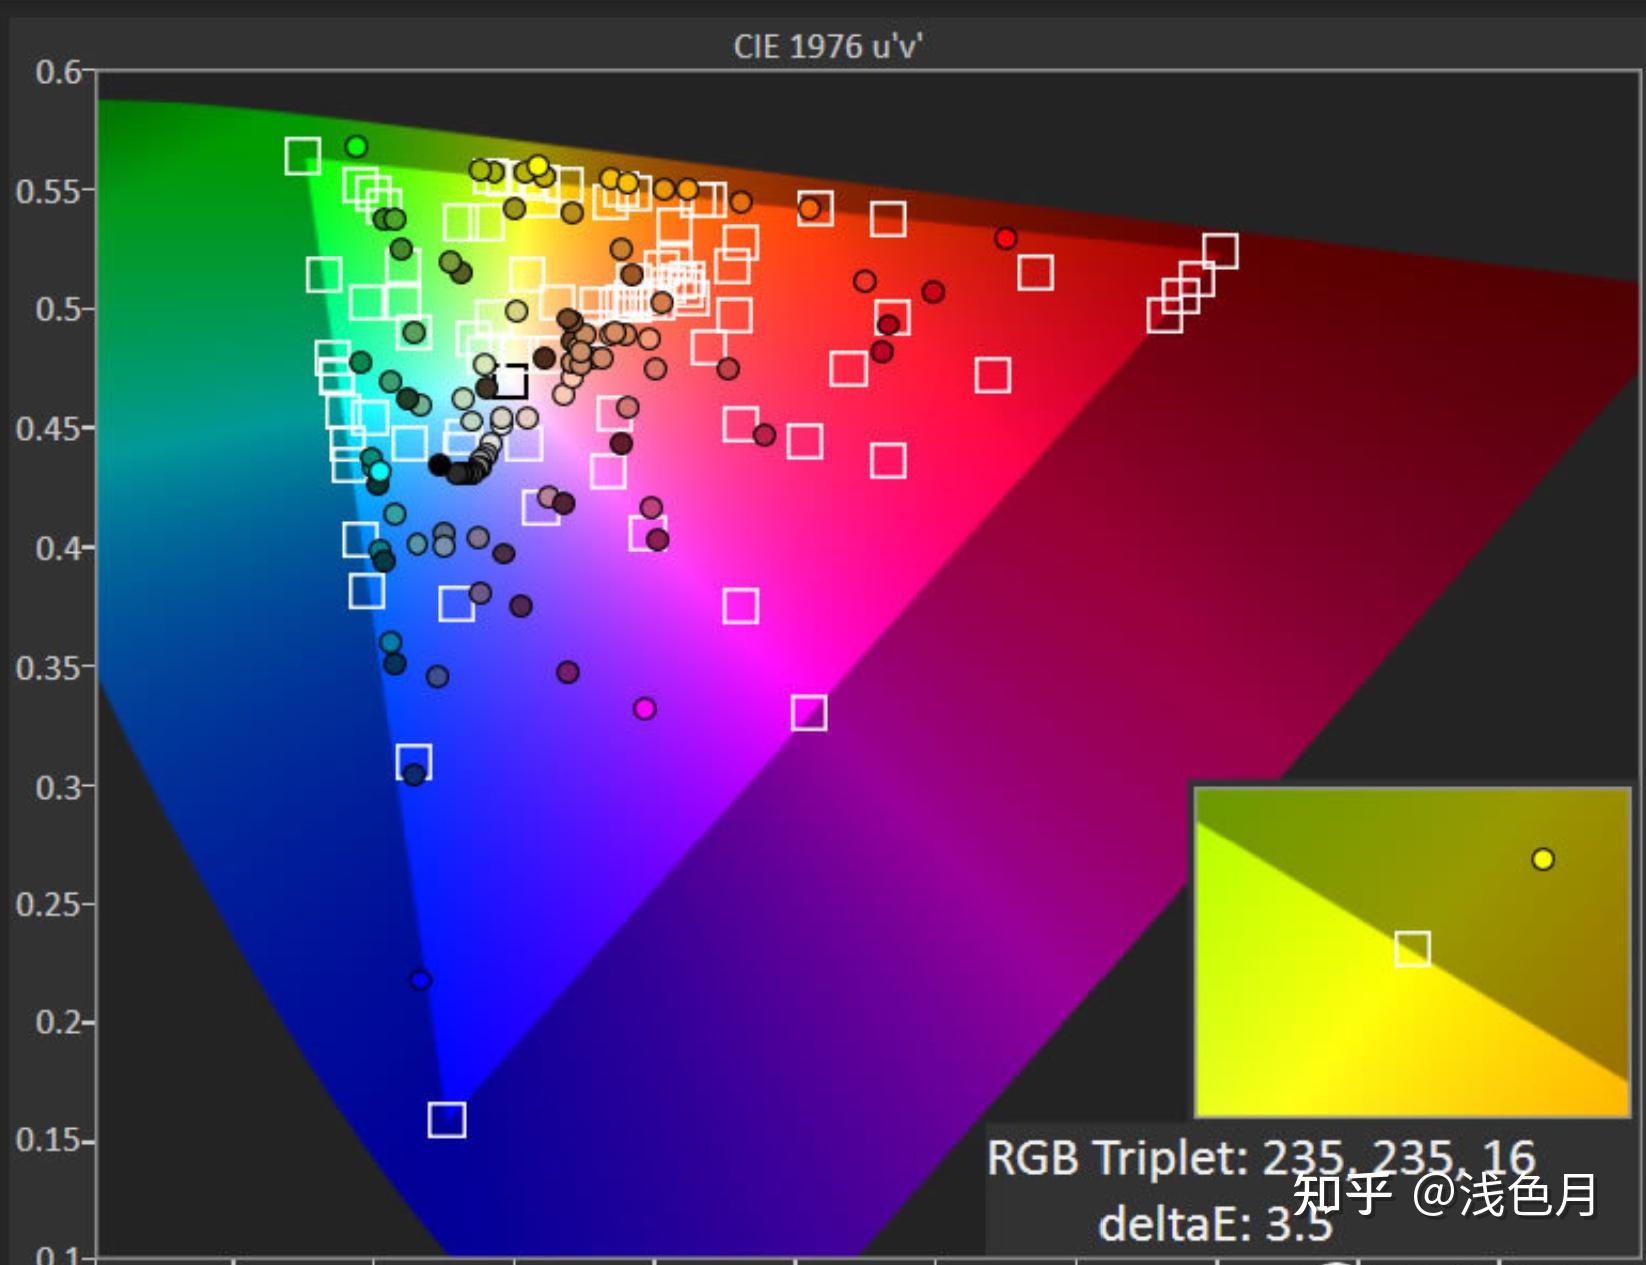Select the magenta target square near 0.33
This screenshot has height=1265, width=1646.
pyautogui.click(x=809, y=712)
